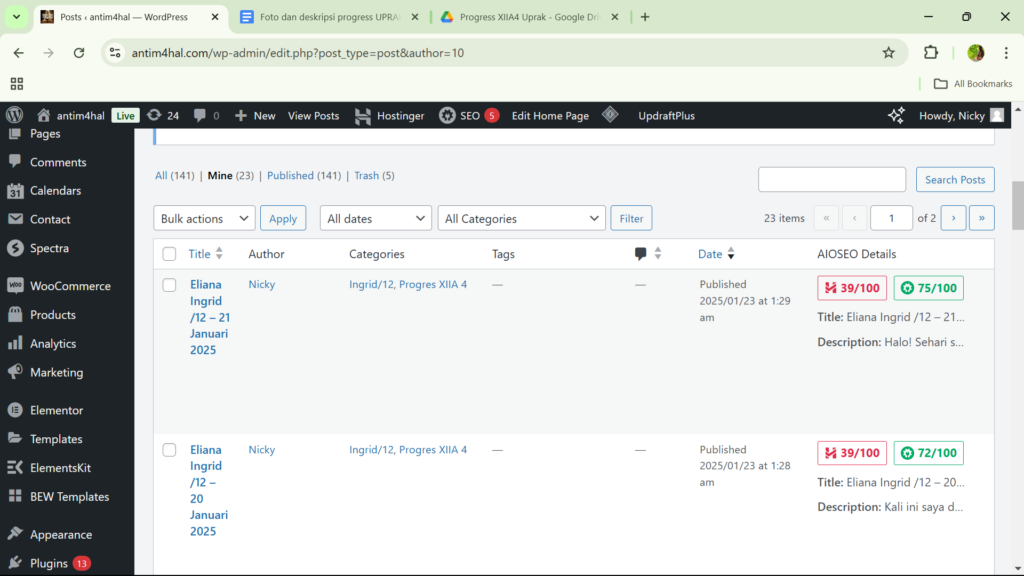Click Progres XIIA 4 category in 20 Januari row
Viewport: 1024px width, 576px height.
pos(433,449)
